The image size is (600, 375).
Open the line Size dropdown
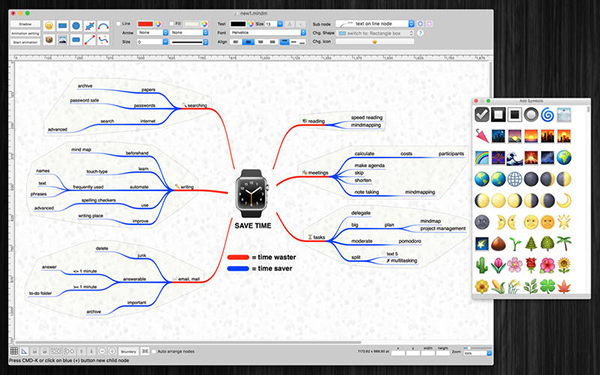pyautogui.click(x=153, y=42)
